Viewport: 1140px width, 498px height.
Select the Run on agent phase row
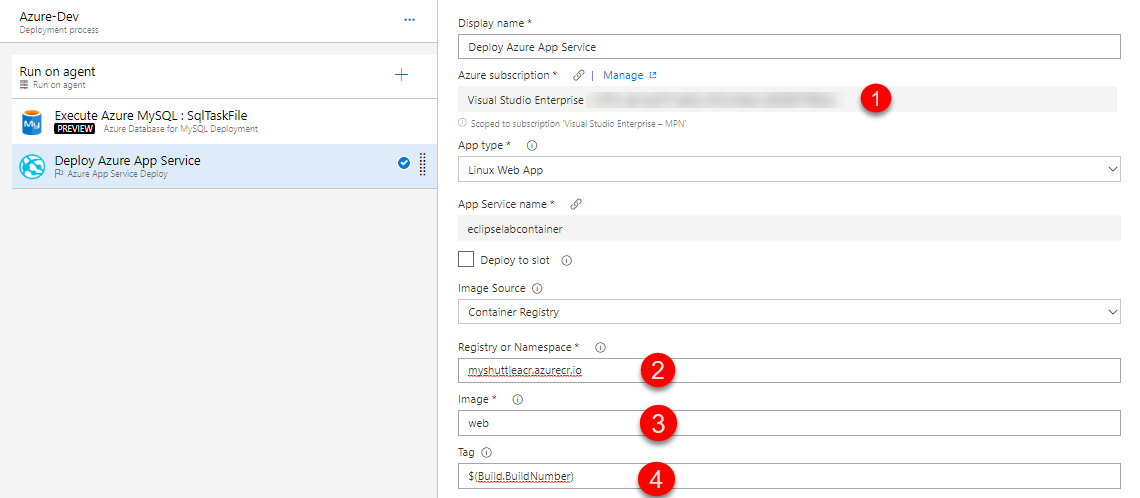pyautogui.click(x=224, y=77)
